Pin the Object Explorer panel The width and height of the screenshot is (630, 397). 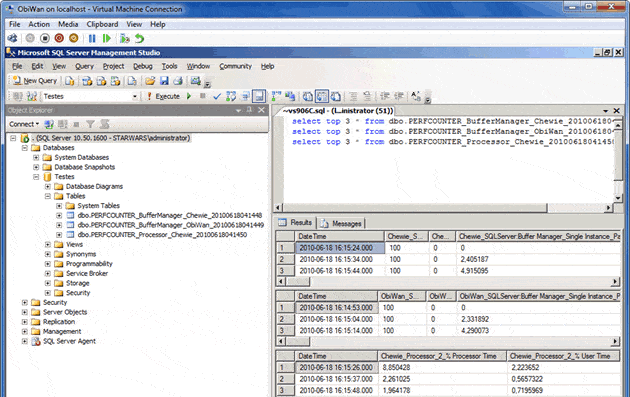249,110
